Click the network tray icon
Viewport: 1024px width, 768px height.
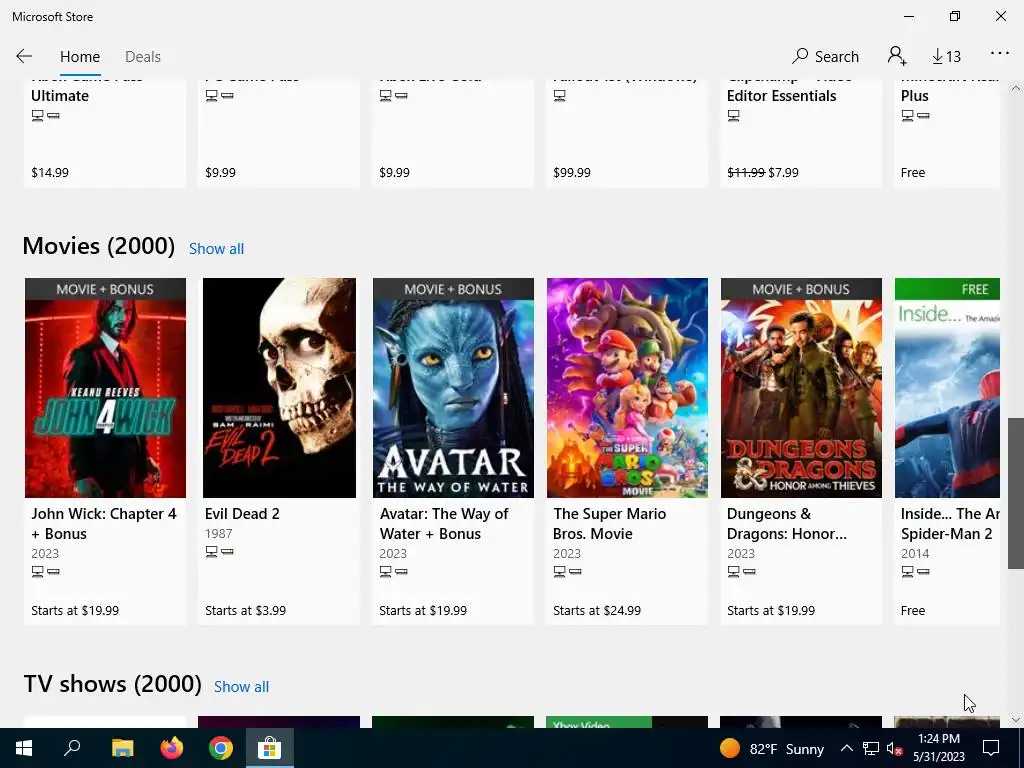pyautogui.click(x=871, y=748)
